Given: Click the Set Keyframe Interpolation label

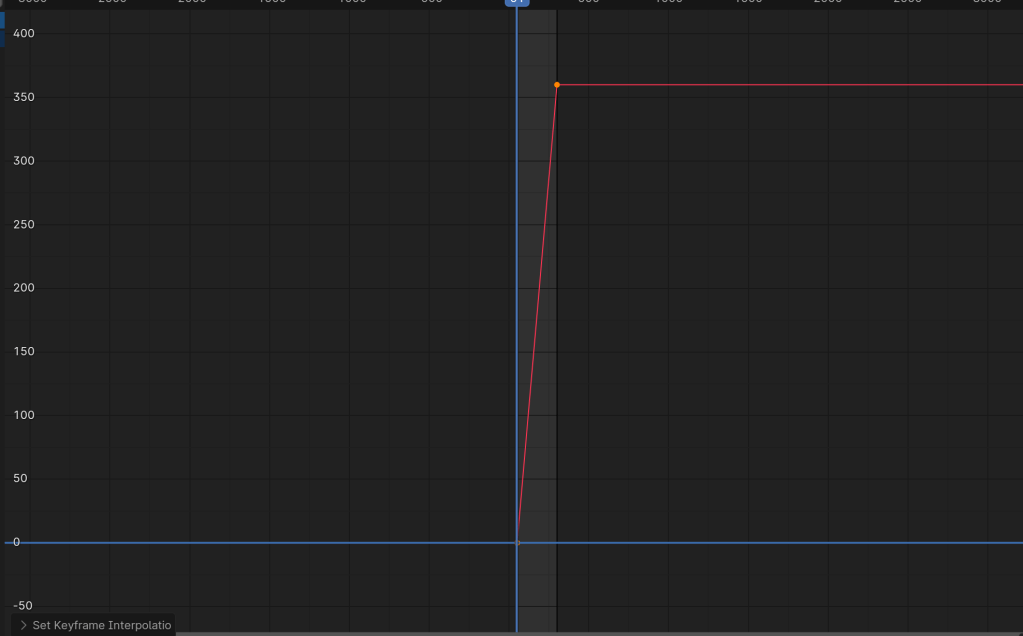Looking at the screenshot, I should [102, 625].
